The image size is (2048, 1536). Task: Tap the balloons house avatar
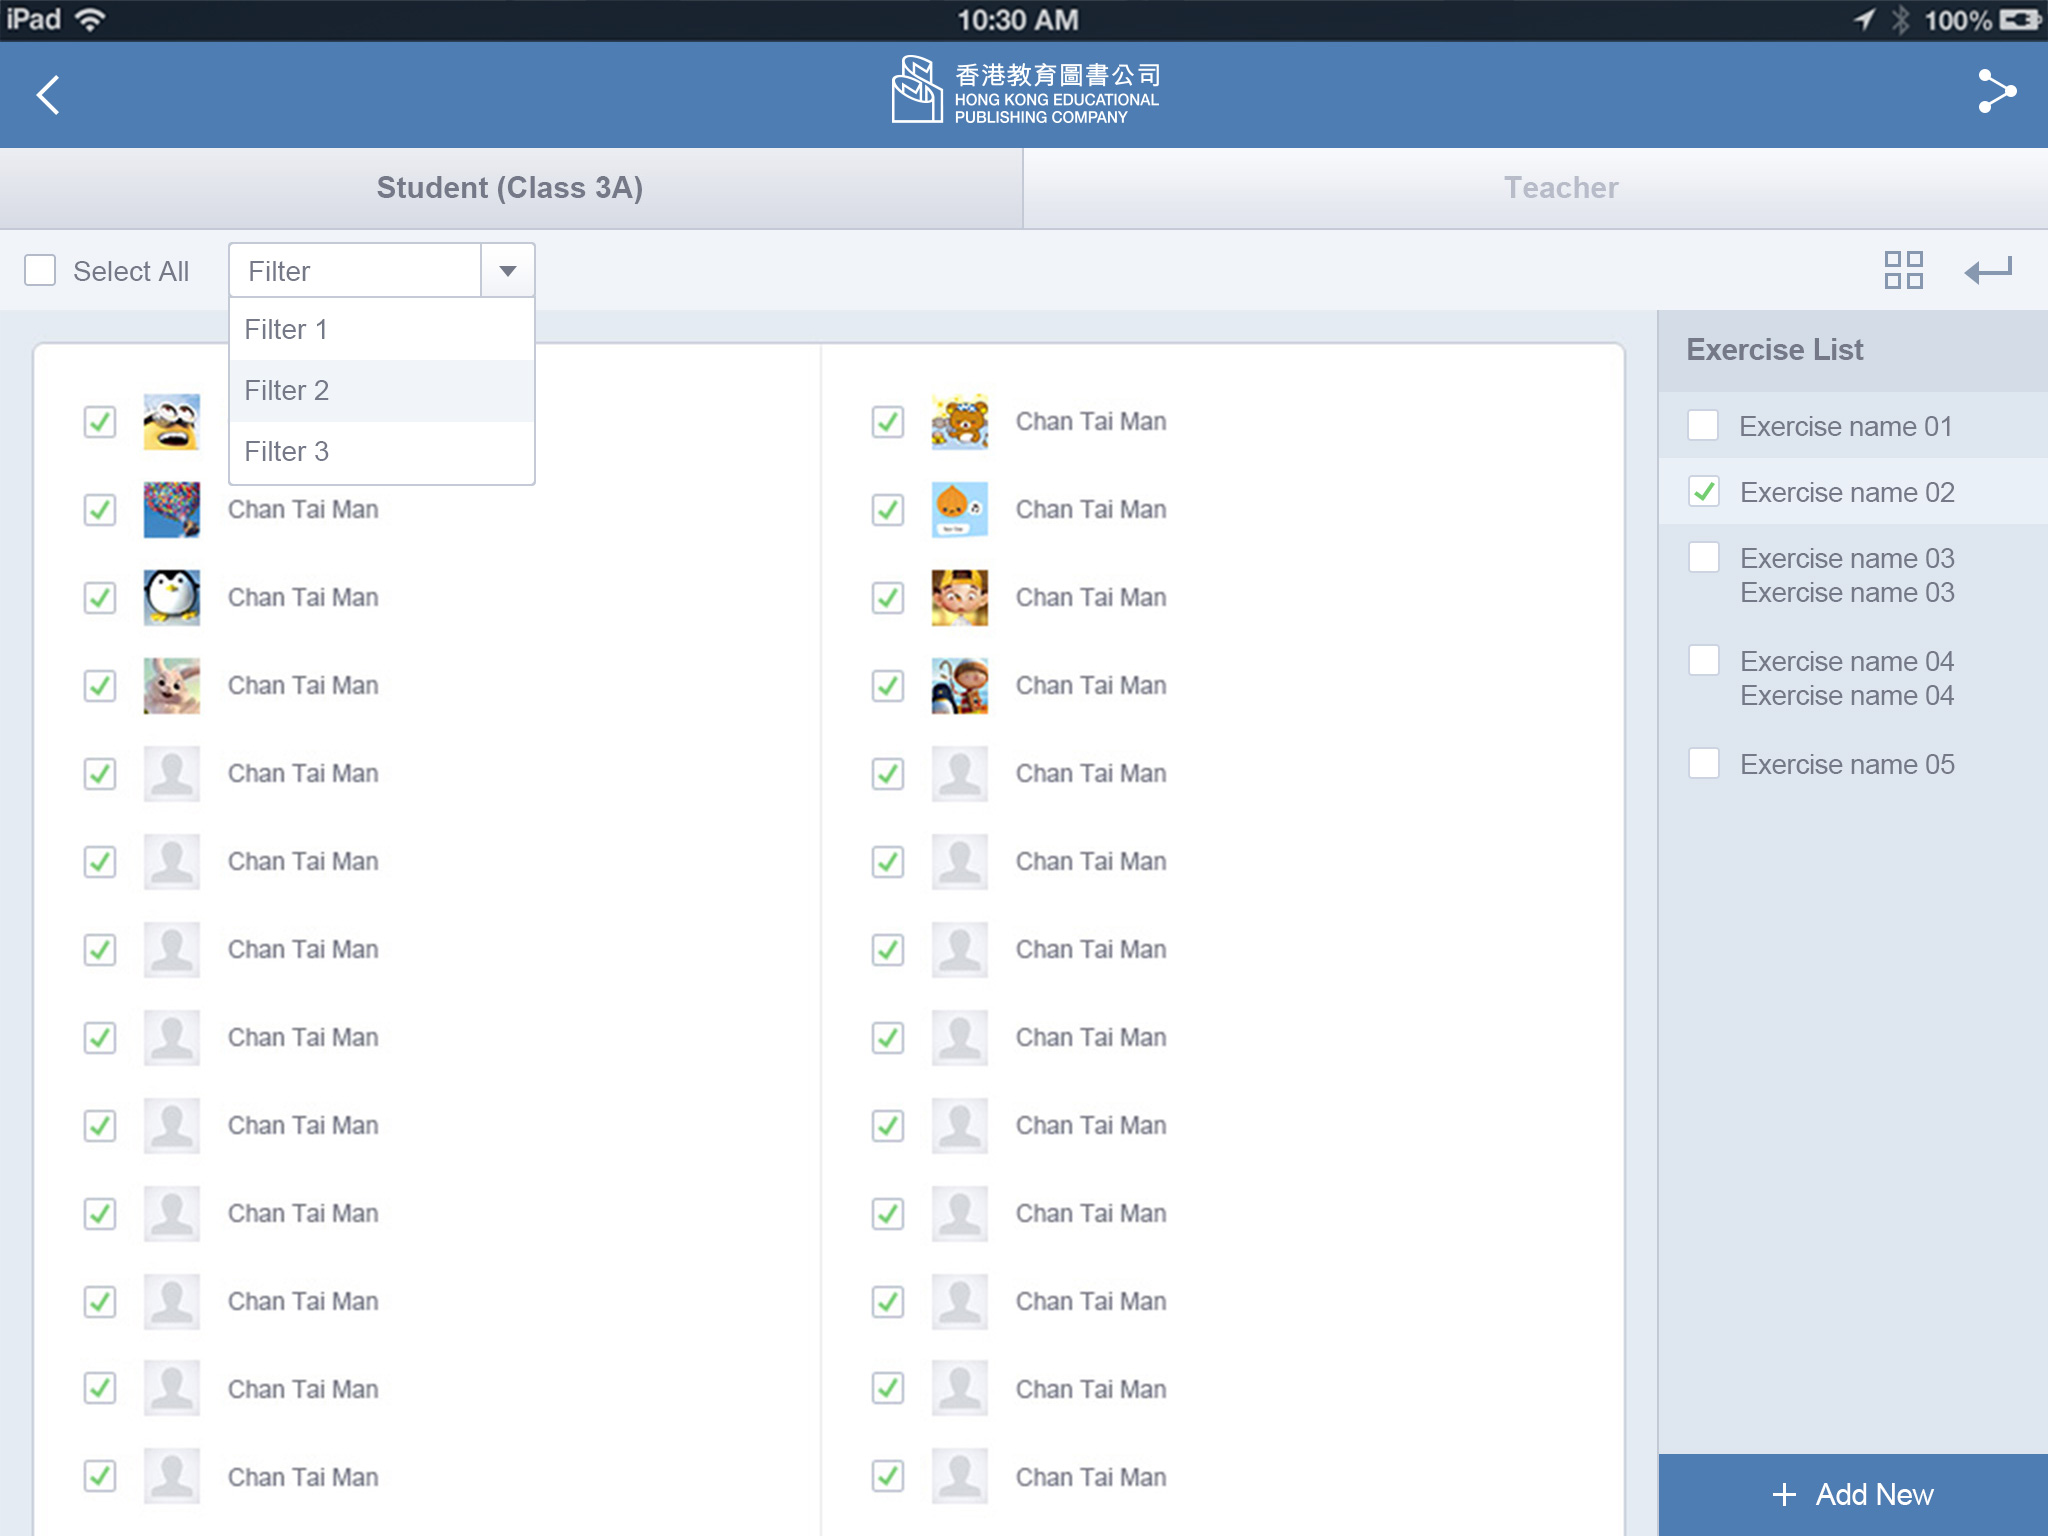pos(171,509)
